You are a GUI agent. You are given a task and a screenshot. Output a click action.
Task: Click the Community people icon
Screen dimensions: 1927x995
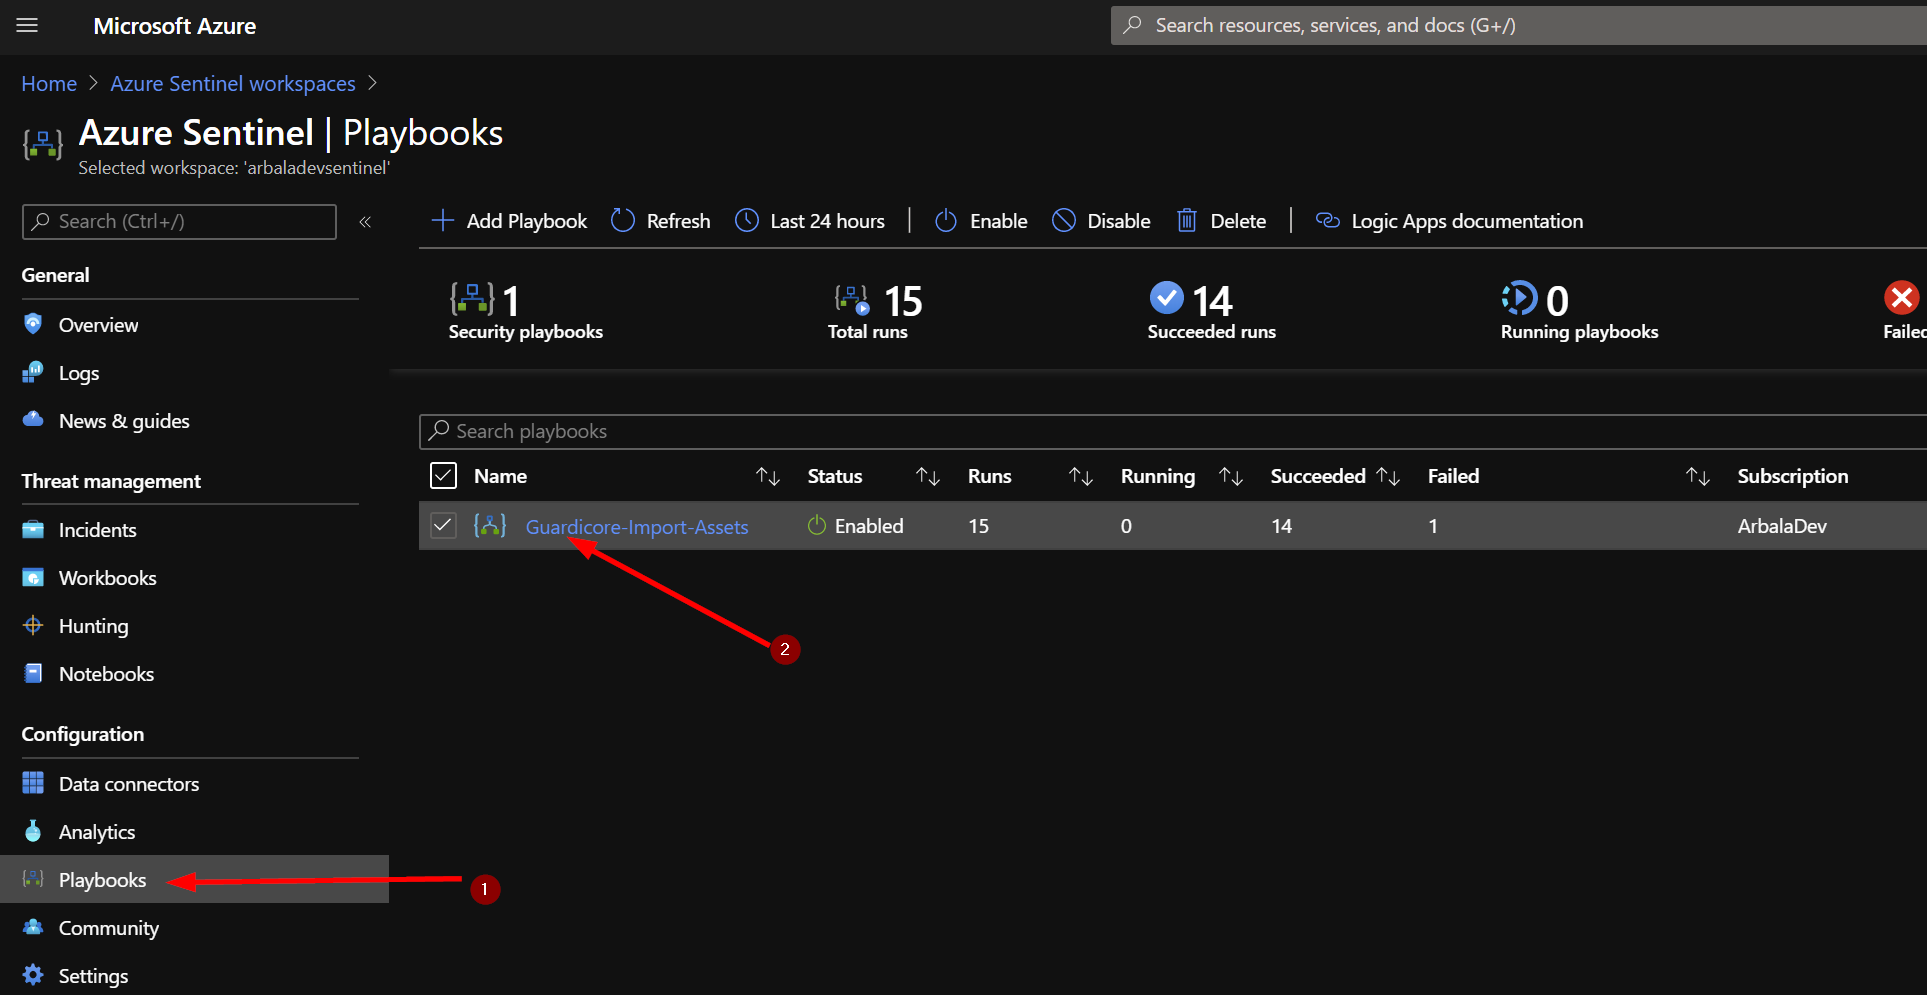coord(33,927)
